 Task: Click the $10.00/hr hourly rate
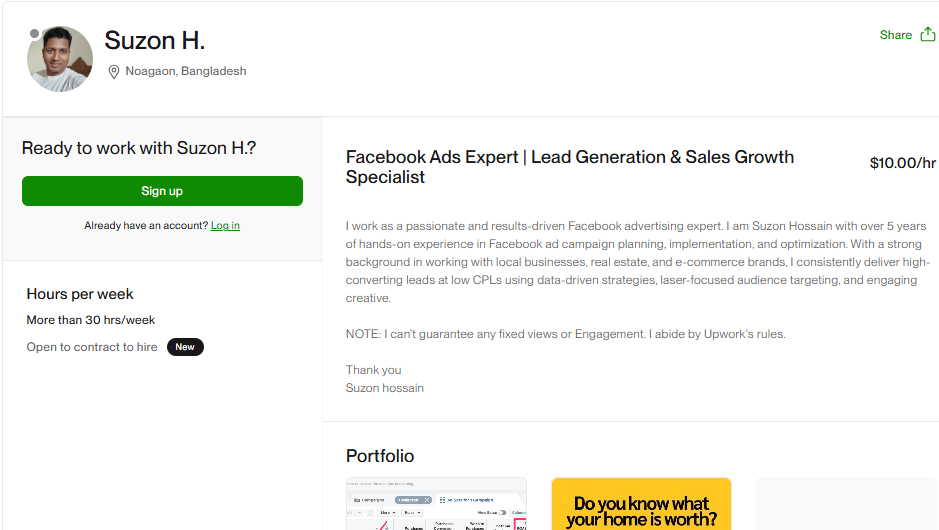902,163
